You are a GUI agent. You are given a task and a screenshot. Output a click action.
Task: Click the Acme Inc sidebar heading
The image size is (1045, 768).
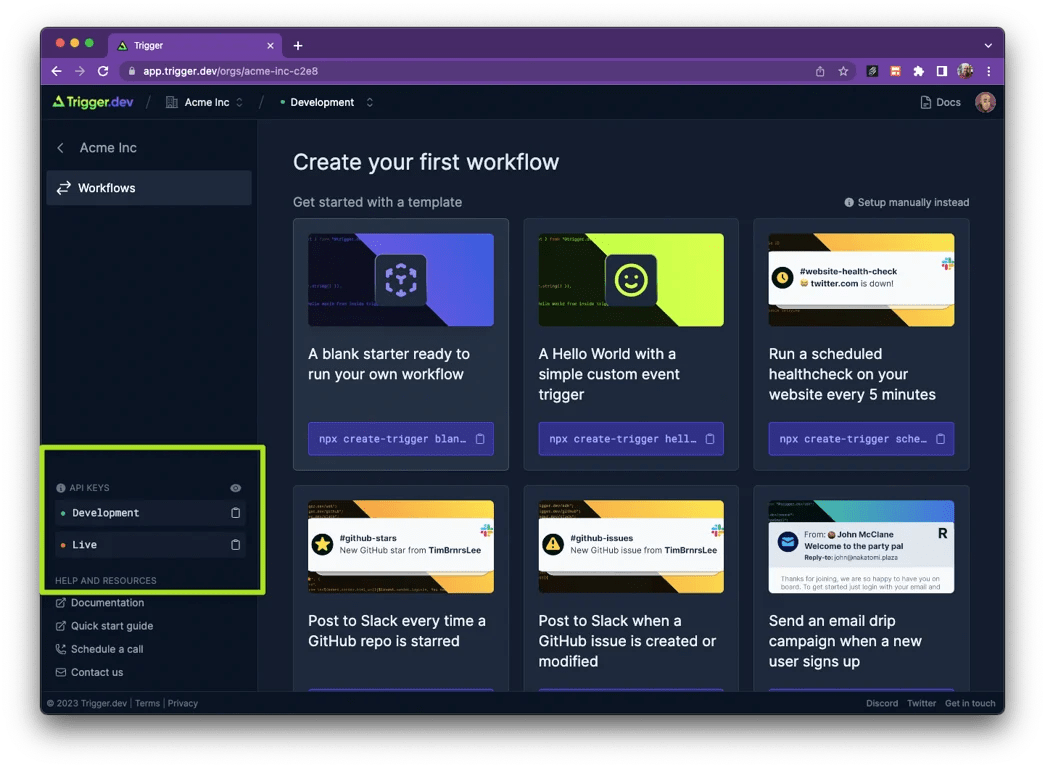coord(108,148)
